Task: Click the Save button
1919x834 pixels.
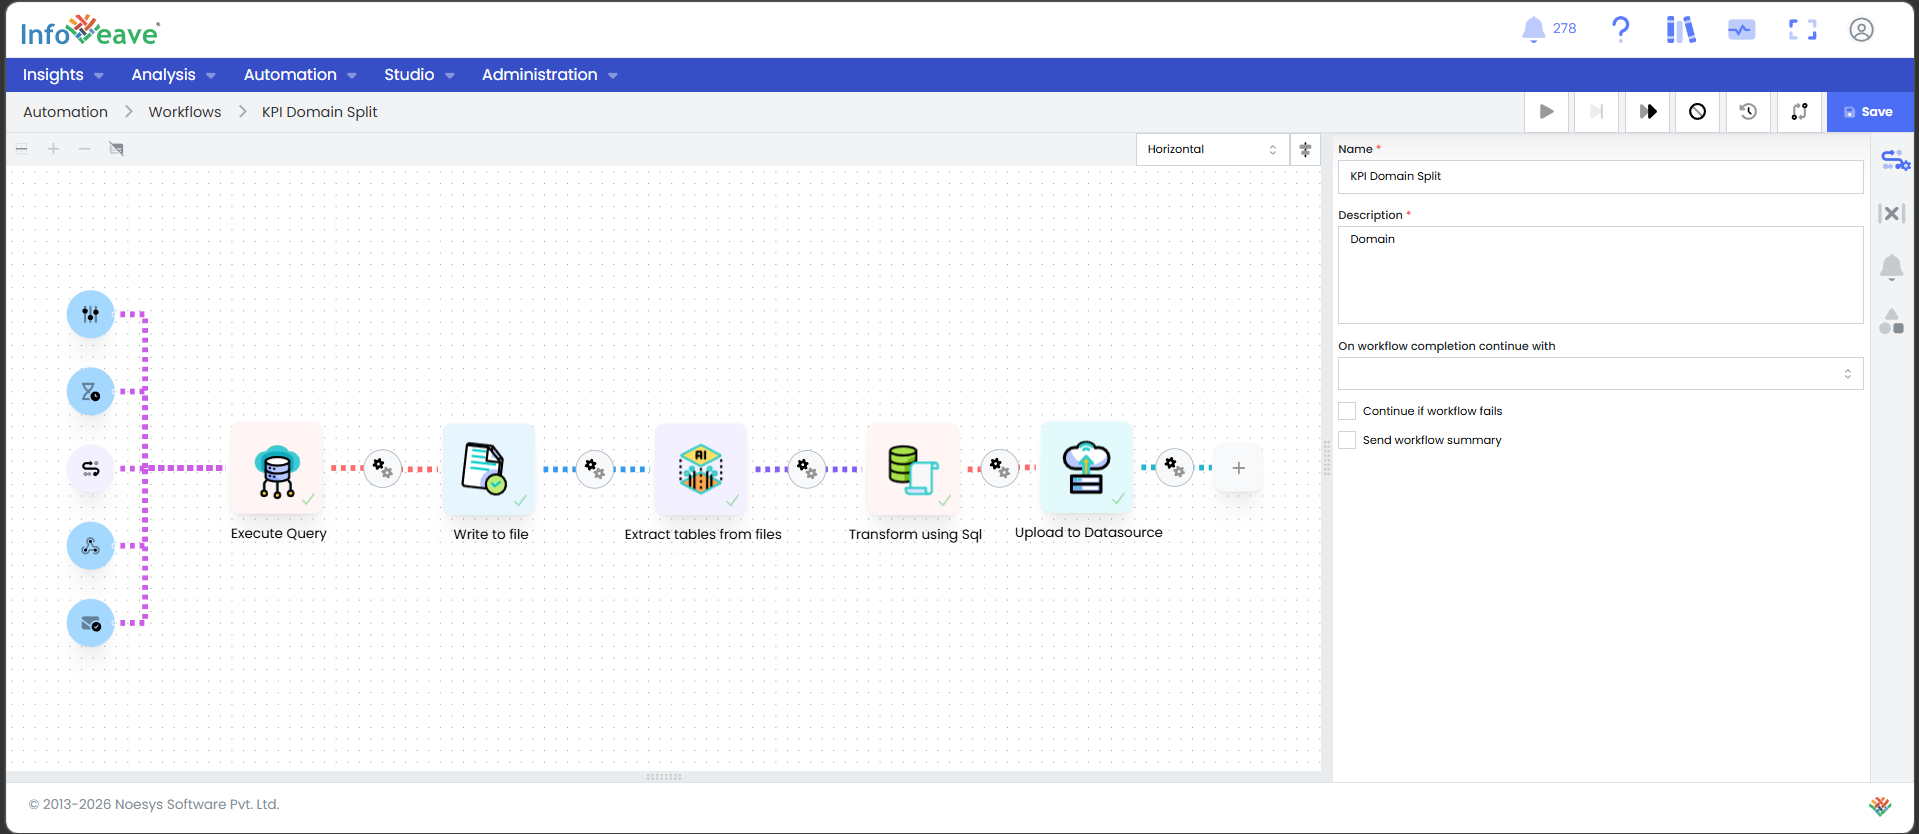Action: [x=1868, y=112]
